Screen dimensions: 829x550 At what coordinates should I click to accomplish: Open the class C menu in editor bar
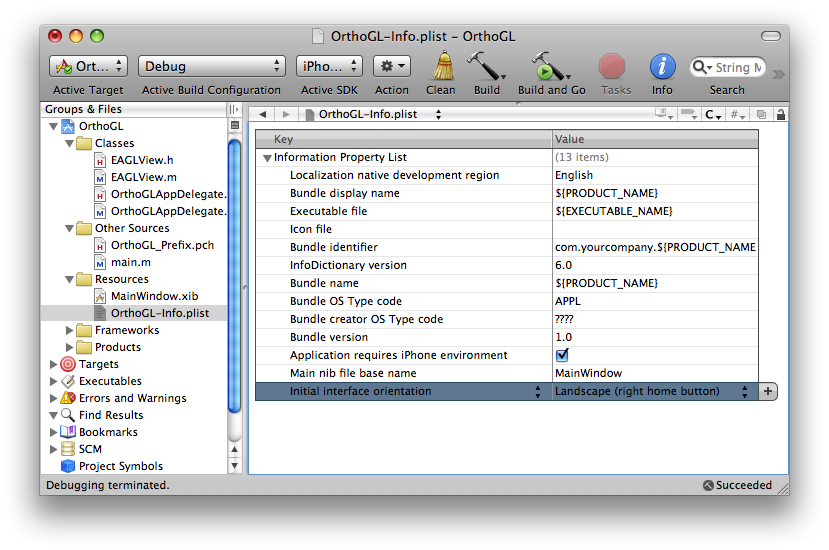coord(713,114)
